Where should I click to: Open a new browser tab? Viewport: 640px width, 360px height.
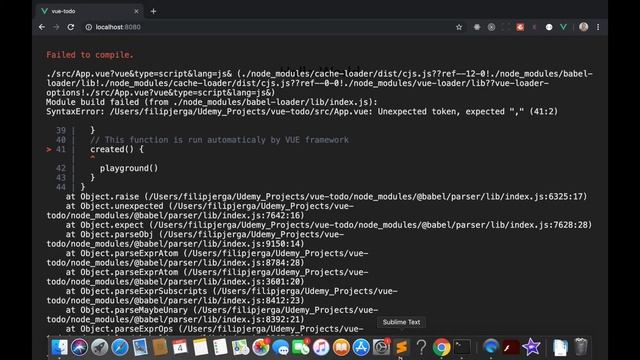point(153,11)
